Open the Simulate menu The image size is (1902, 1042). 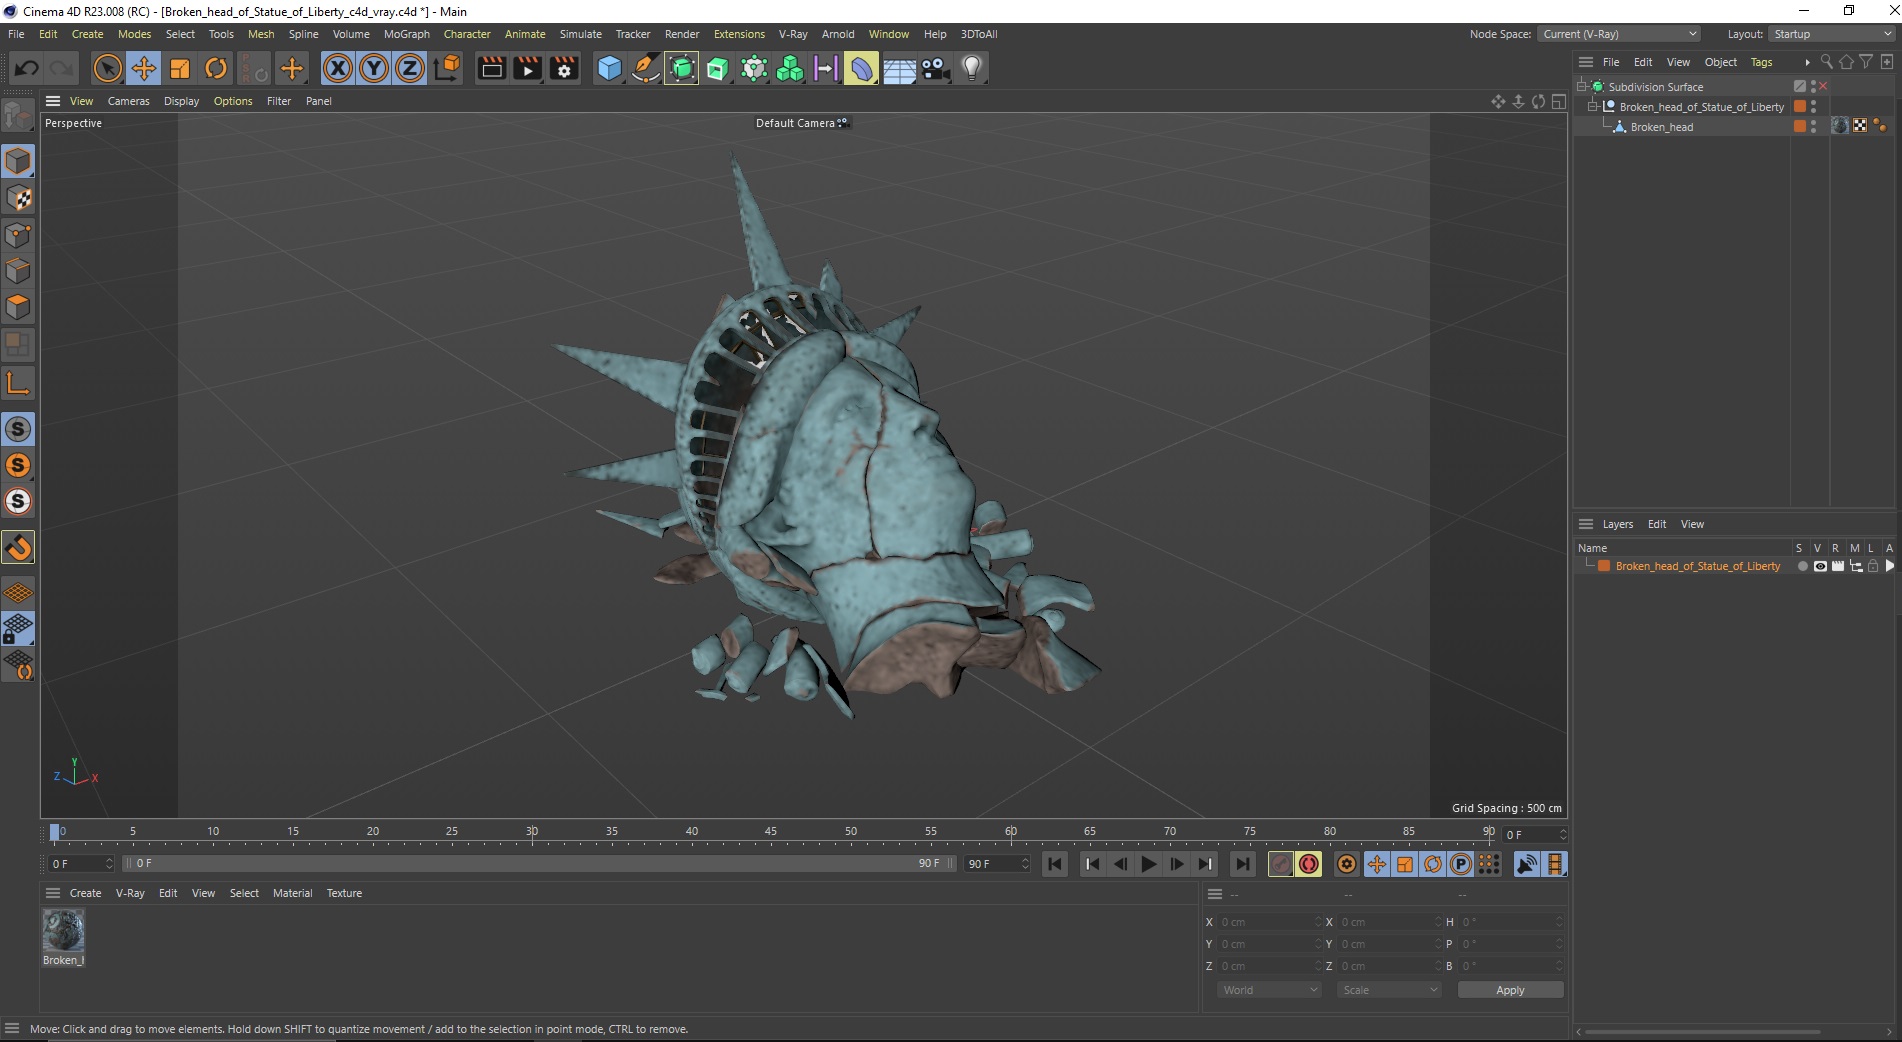[580, 34]
